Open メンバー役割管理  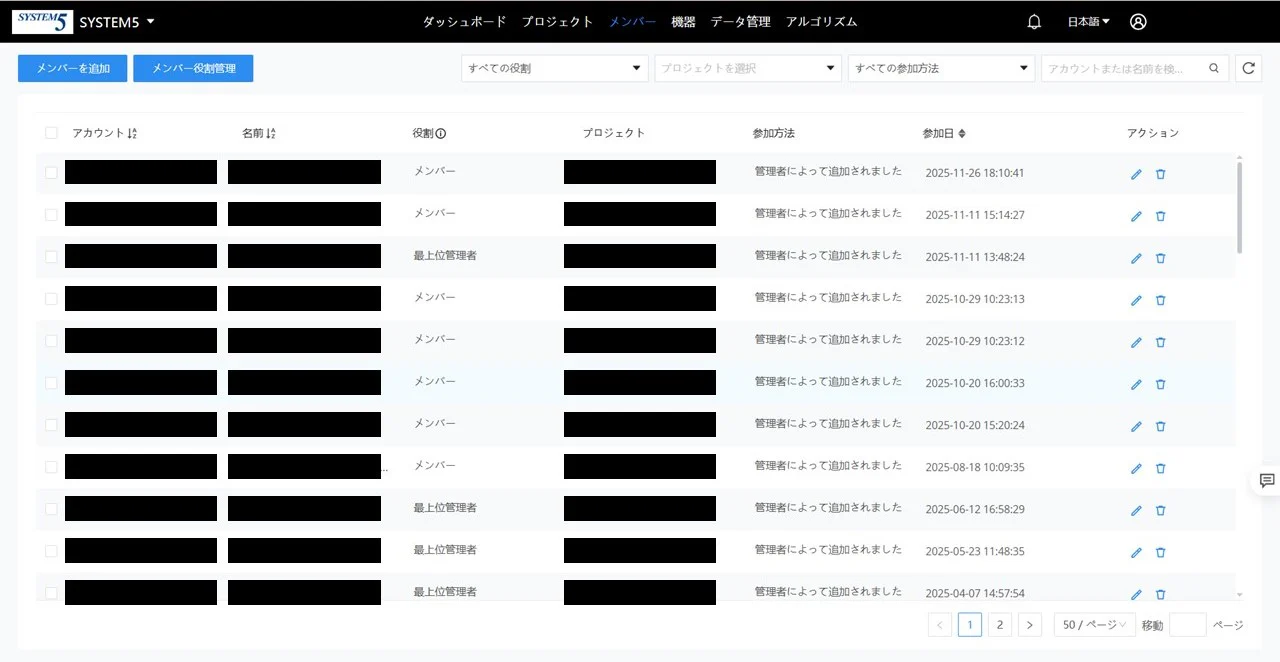point(193,68)
